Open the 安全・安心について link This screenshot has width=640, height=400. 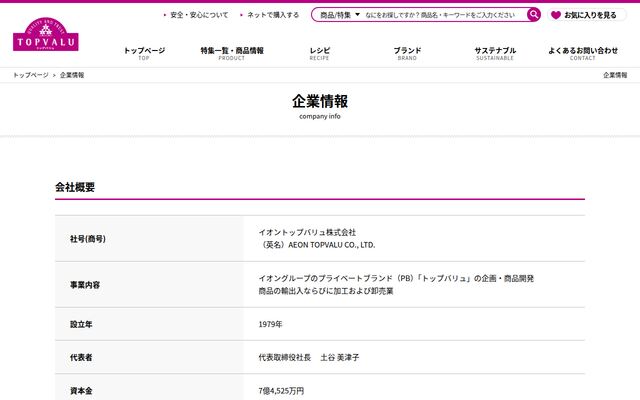point(199,15)
